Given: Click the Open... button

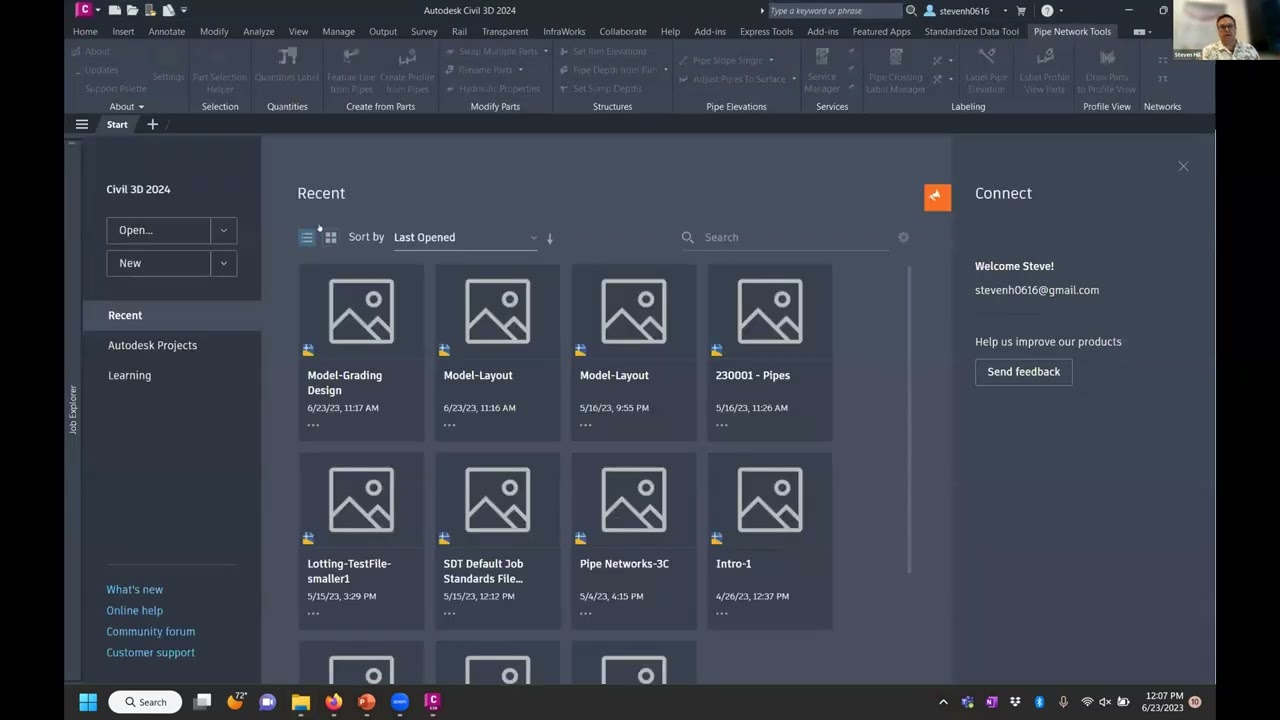Looking at the screenshot, I should (x=159, y=230).
